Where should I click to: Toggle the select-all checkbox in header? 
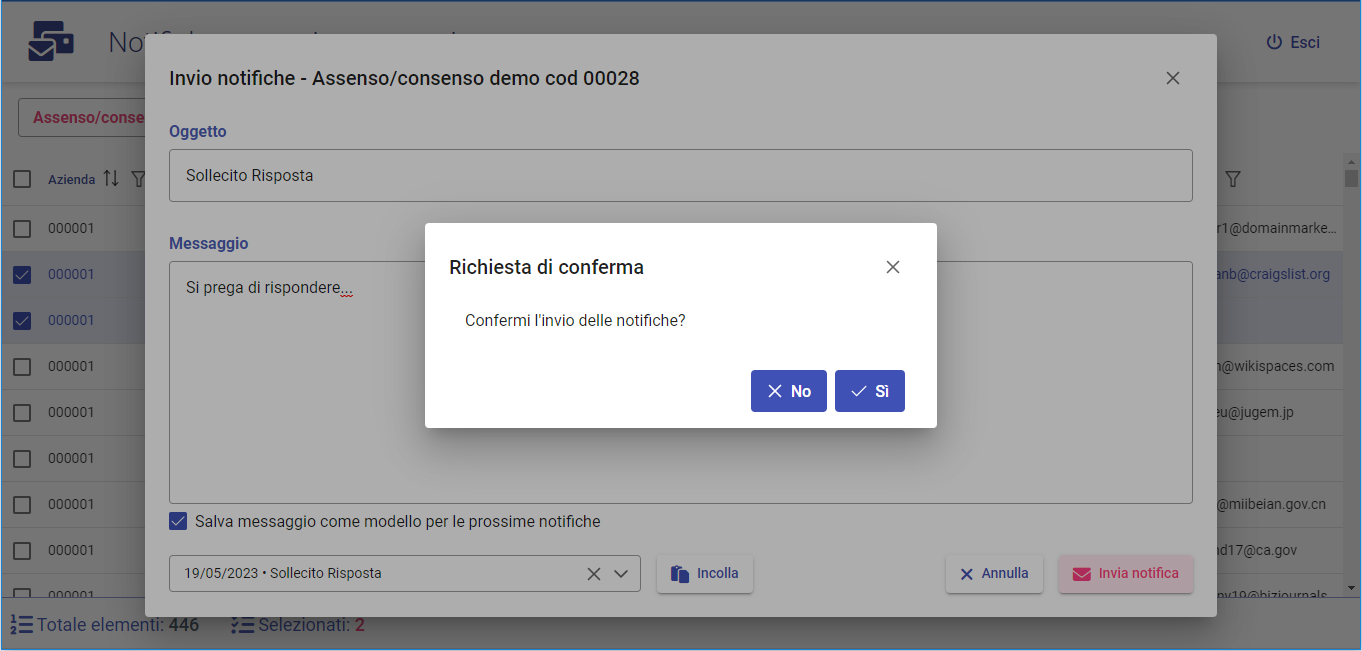tap(22, 179)
